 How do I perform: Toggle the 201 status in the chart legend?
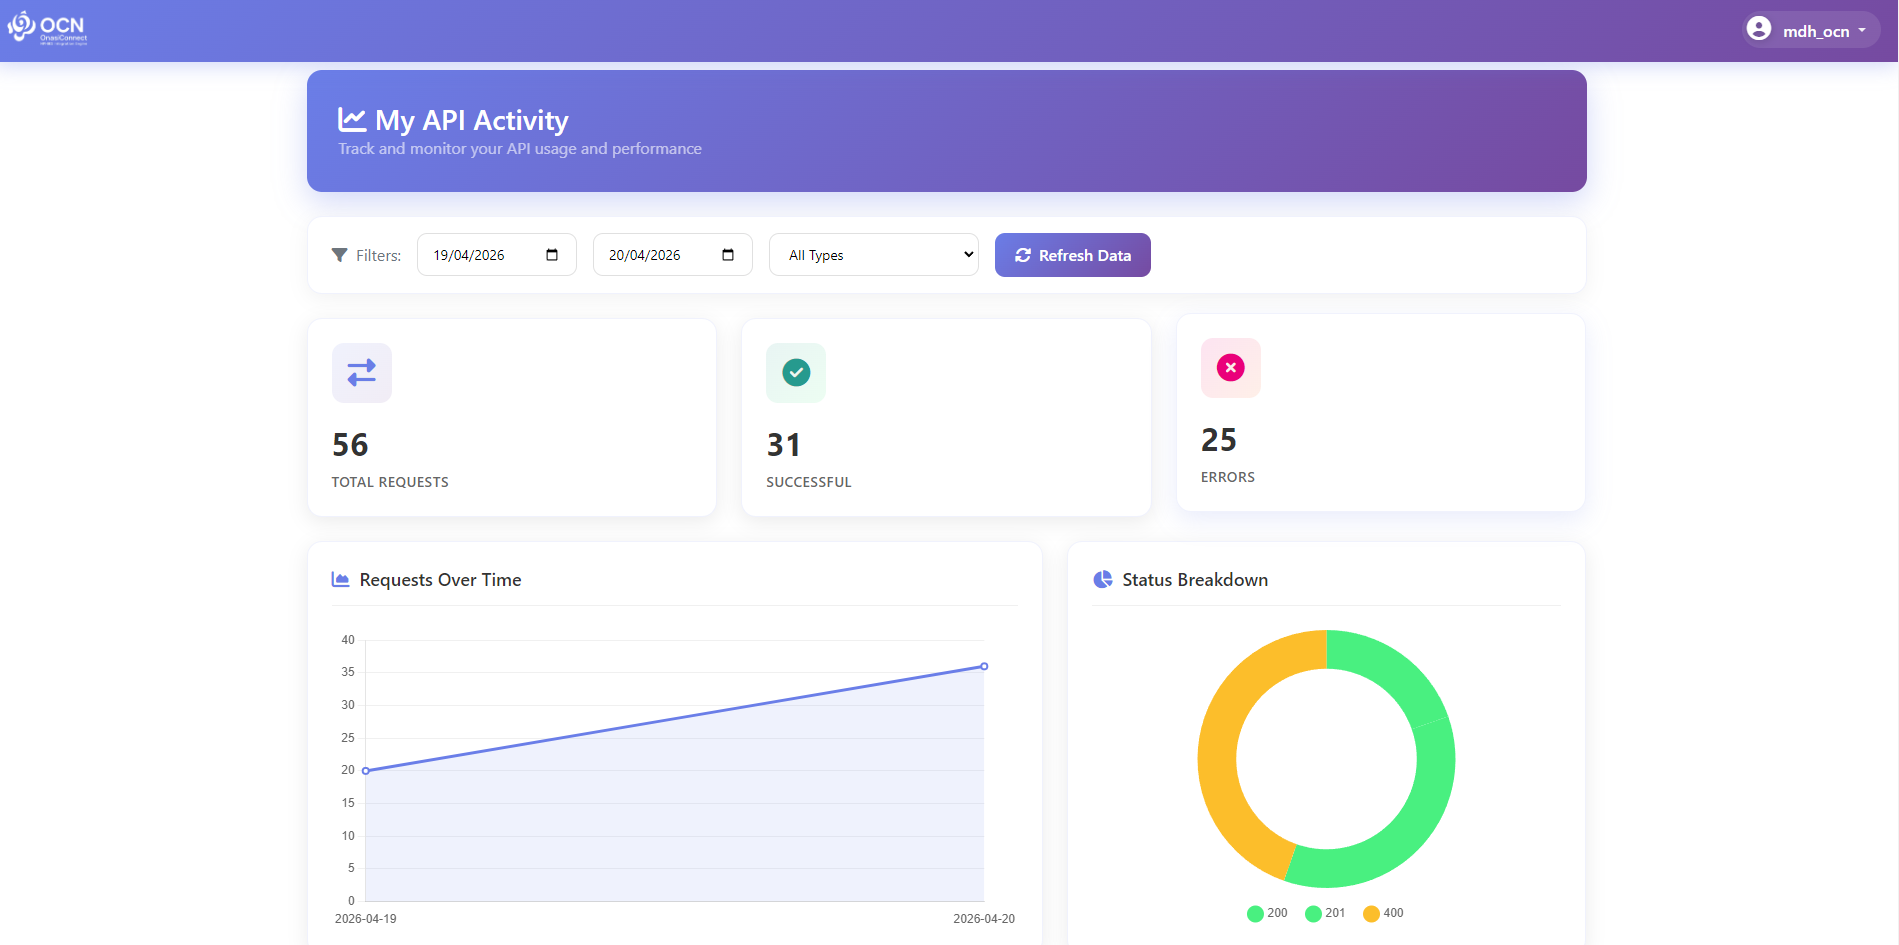click(x=1325, y=913)
